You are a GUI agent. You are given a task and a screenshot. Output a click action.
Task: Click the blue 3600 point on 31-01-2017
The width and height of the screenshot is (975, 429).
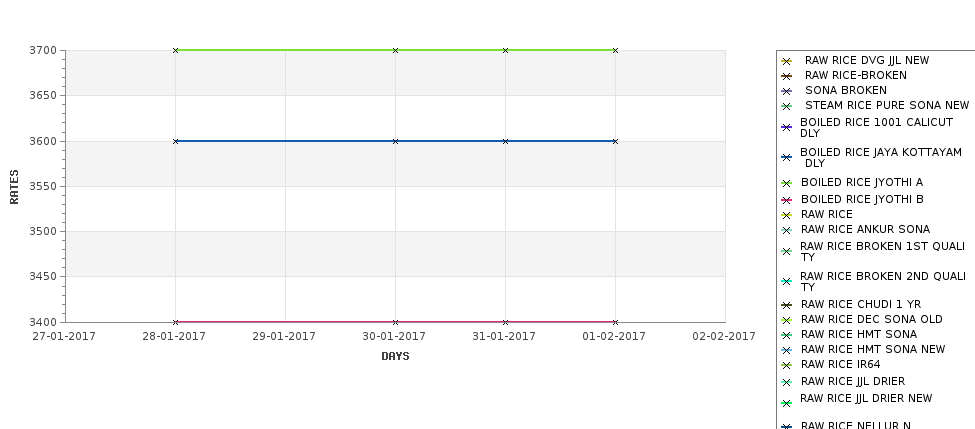pyautogui.click(x=505, y=141)
